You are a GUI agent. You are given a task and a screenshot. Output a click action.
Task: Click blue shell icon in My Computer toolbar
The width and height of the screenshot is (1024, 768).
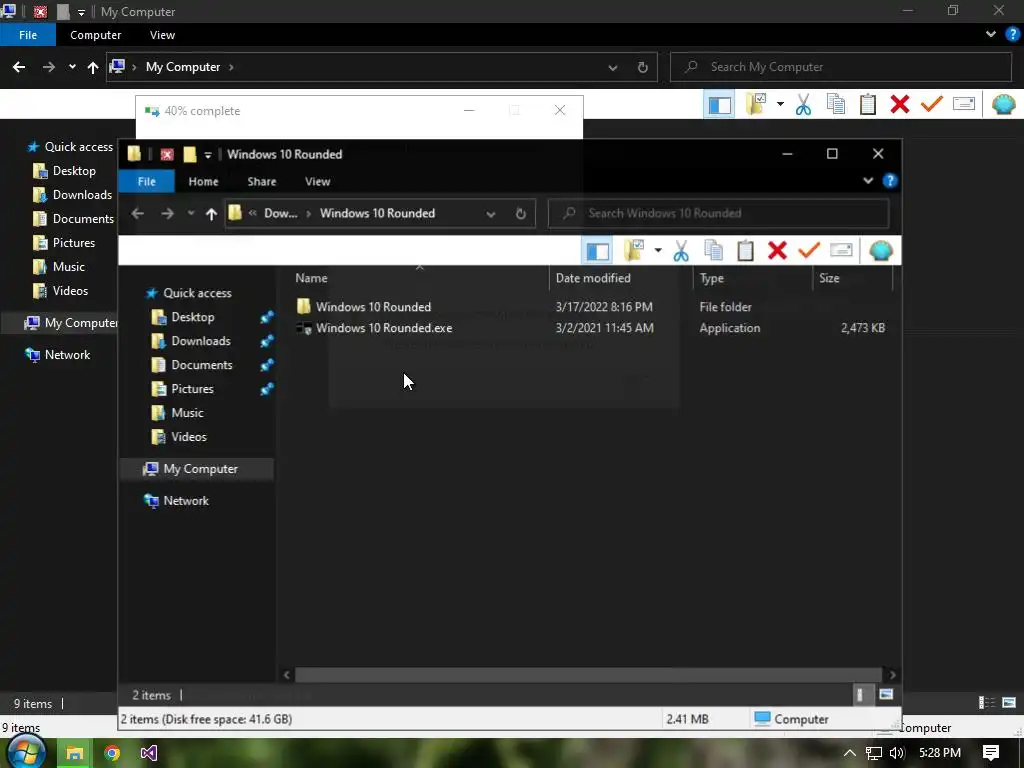(x=1004, y=104)
